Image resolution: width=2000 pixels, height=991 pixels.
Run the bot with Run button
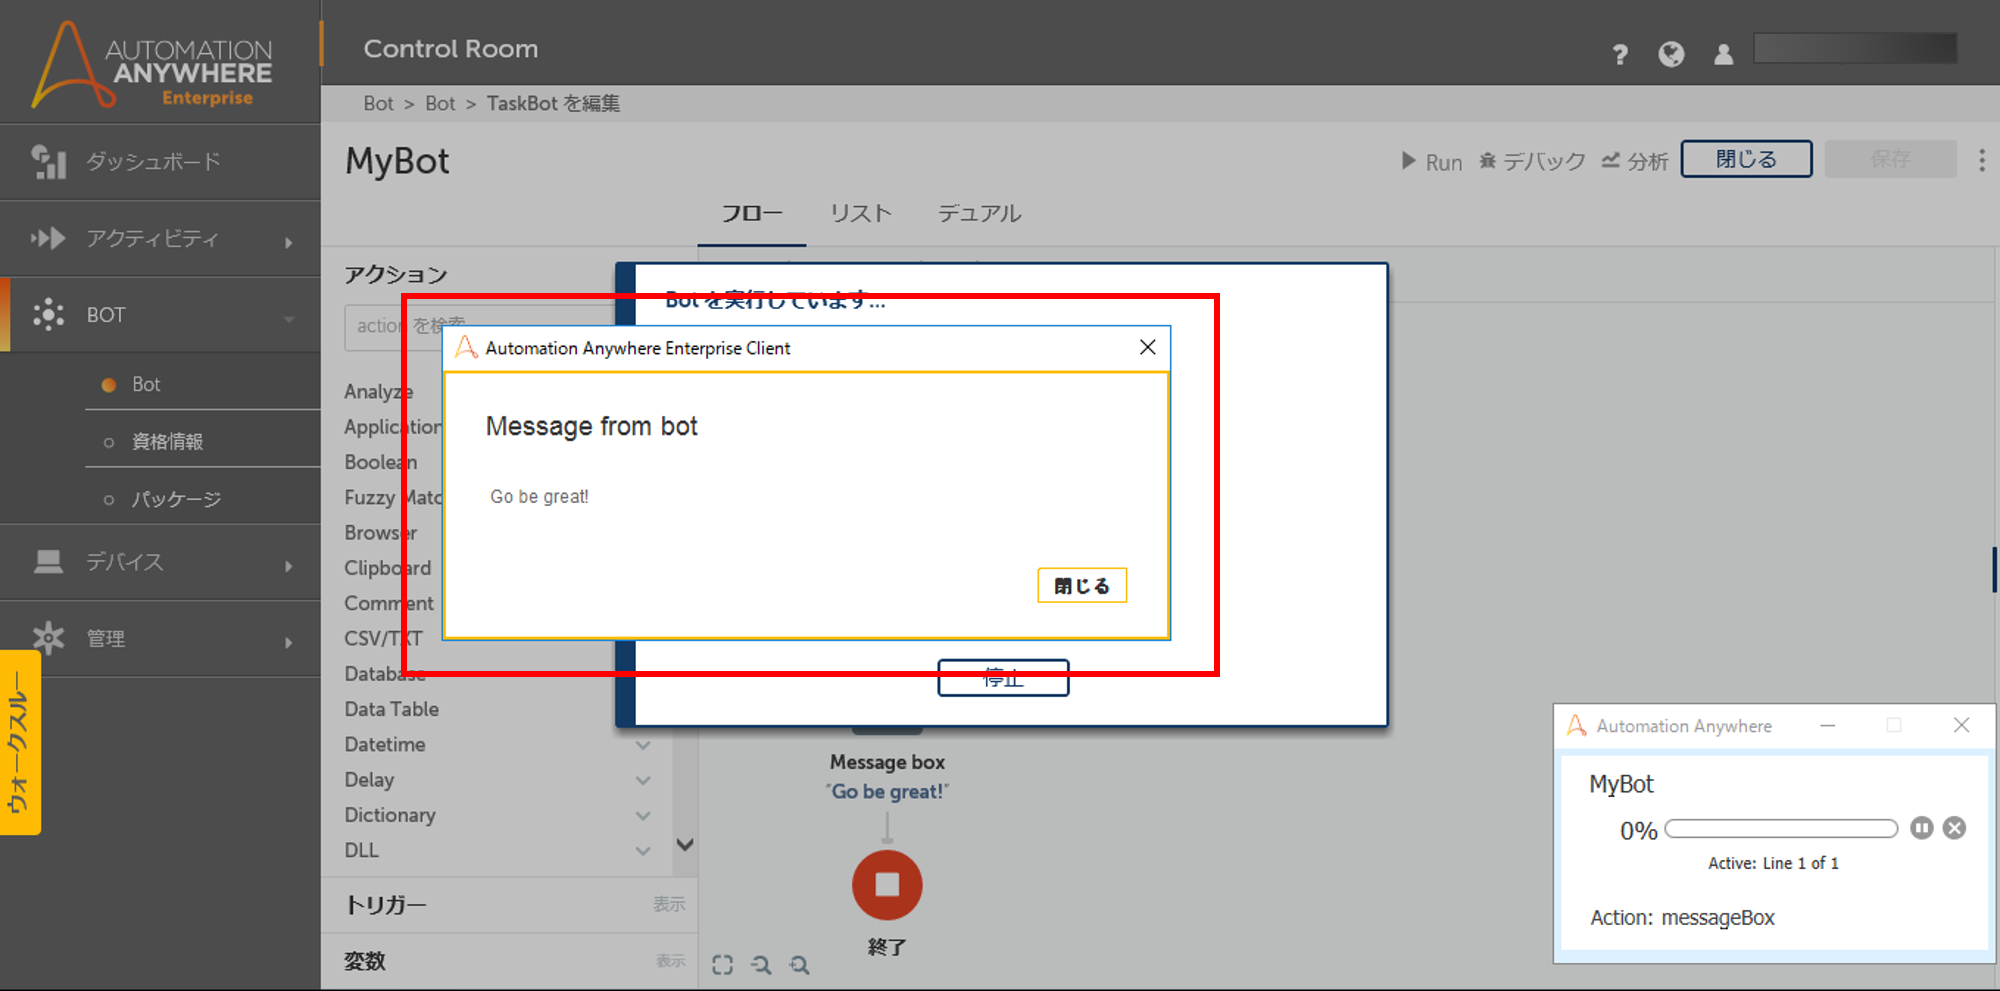[x=1432, y=161]
